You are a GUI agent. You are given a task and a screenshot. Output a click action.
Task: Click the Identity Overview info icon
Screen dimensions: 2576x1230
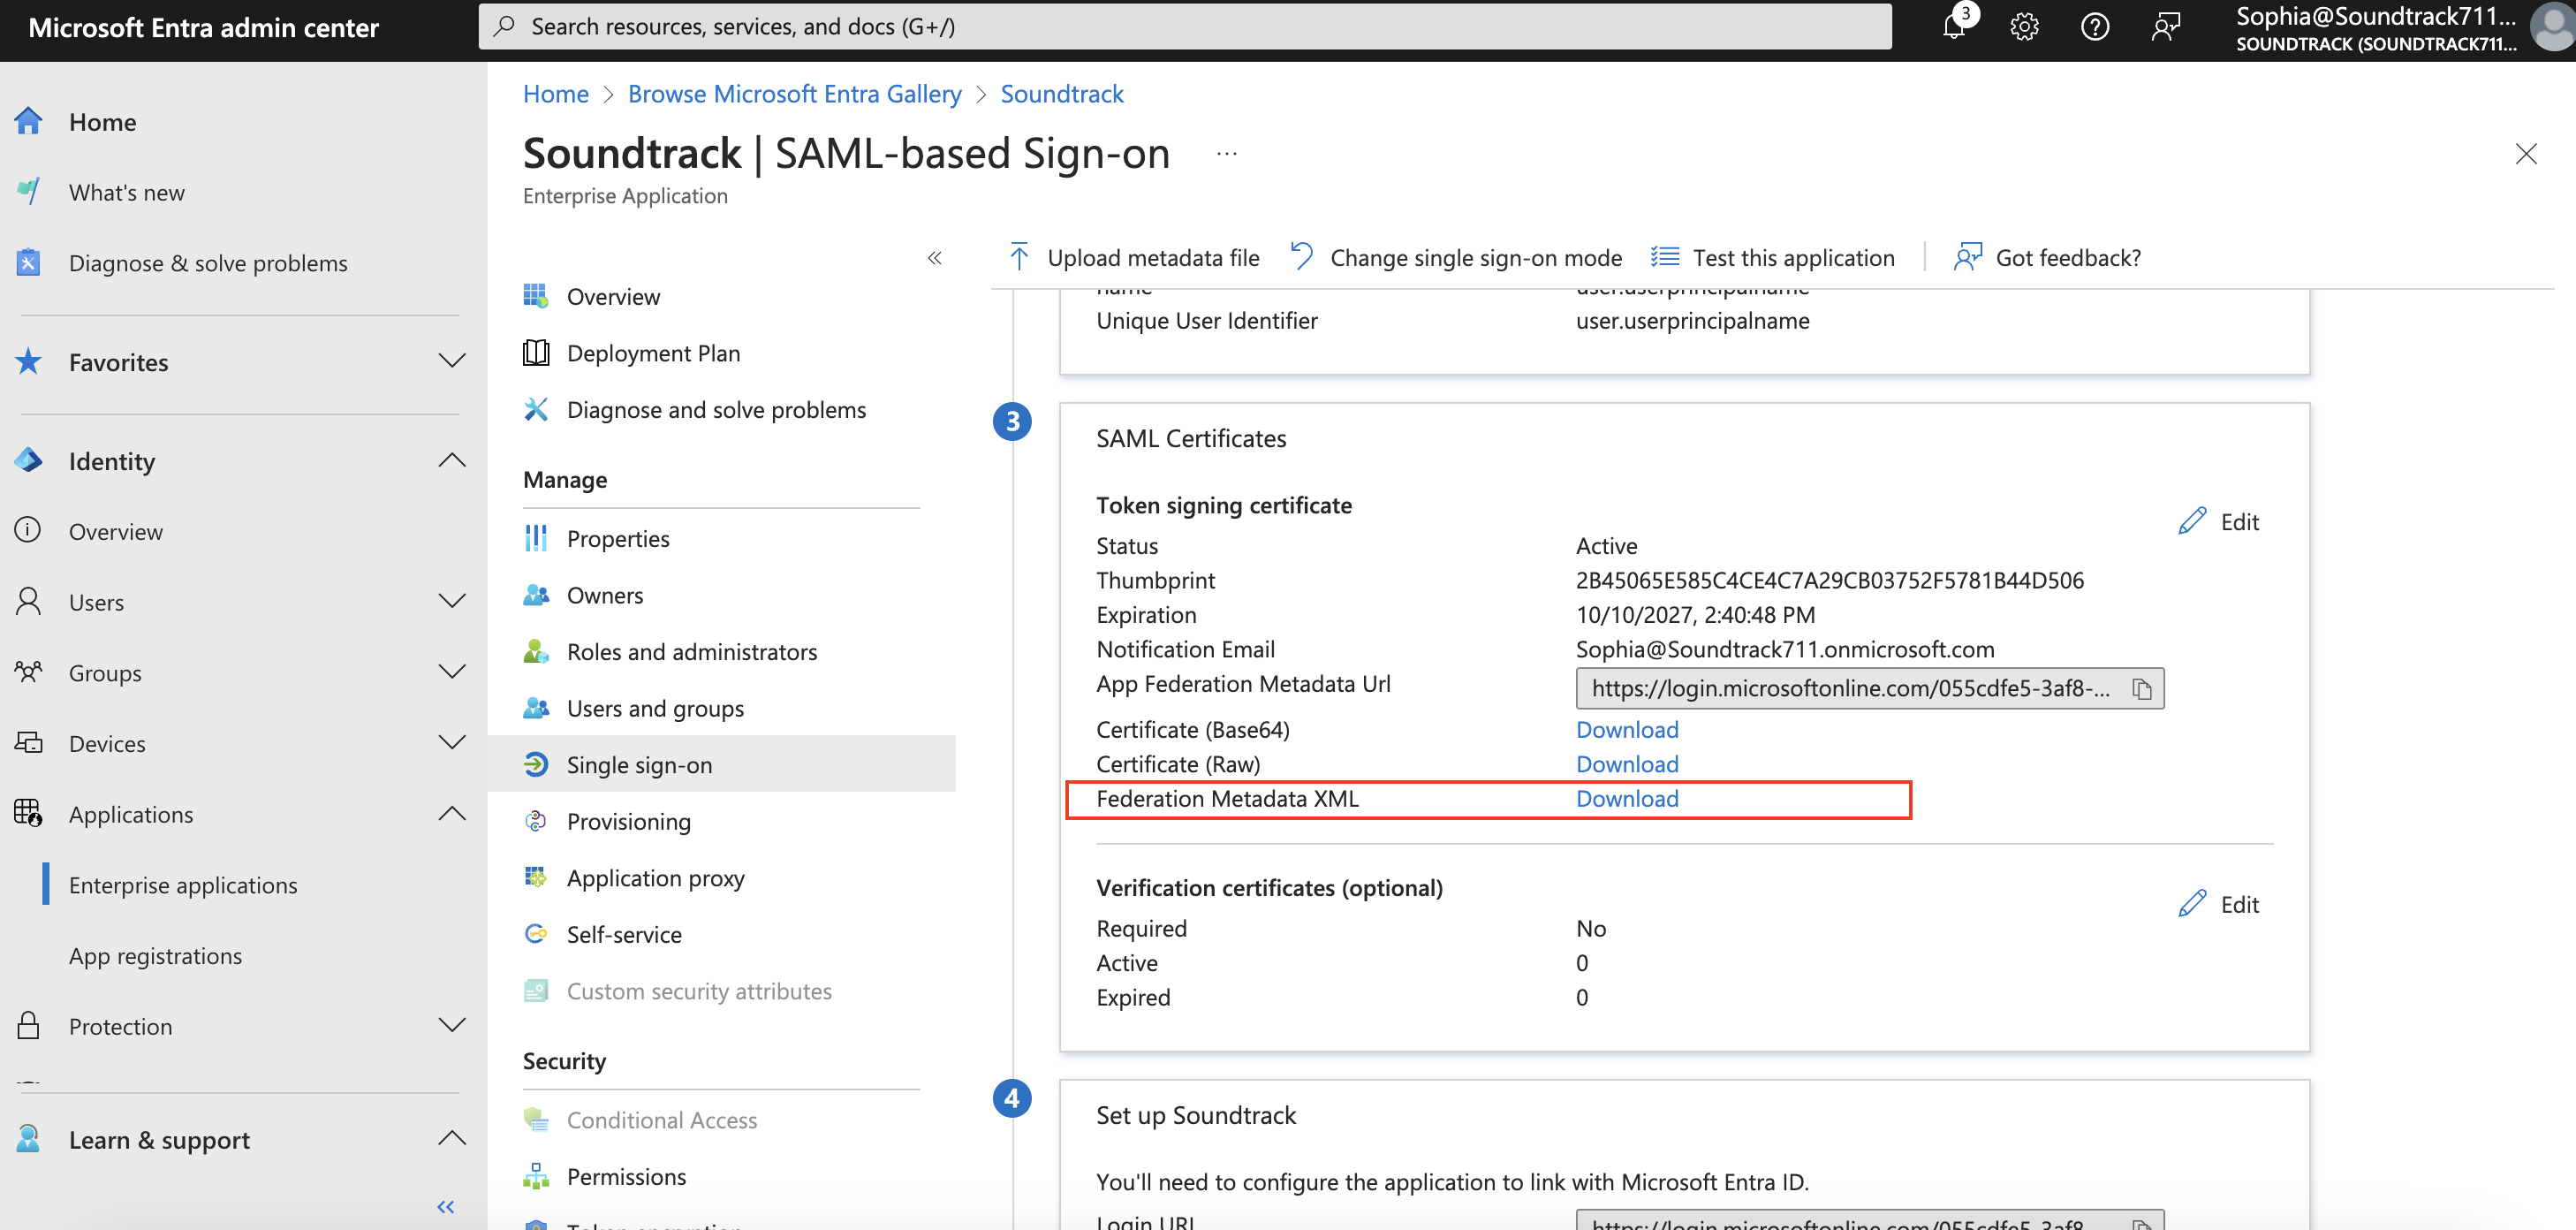(29, 531)
